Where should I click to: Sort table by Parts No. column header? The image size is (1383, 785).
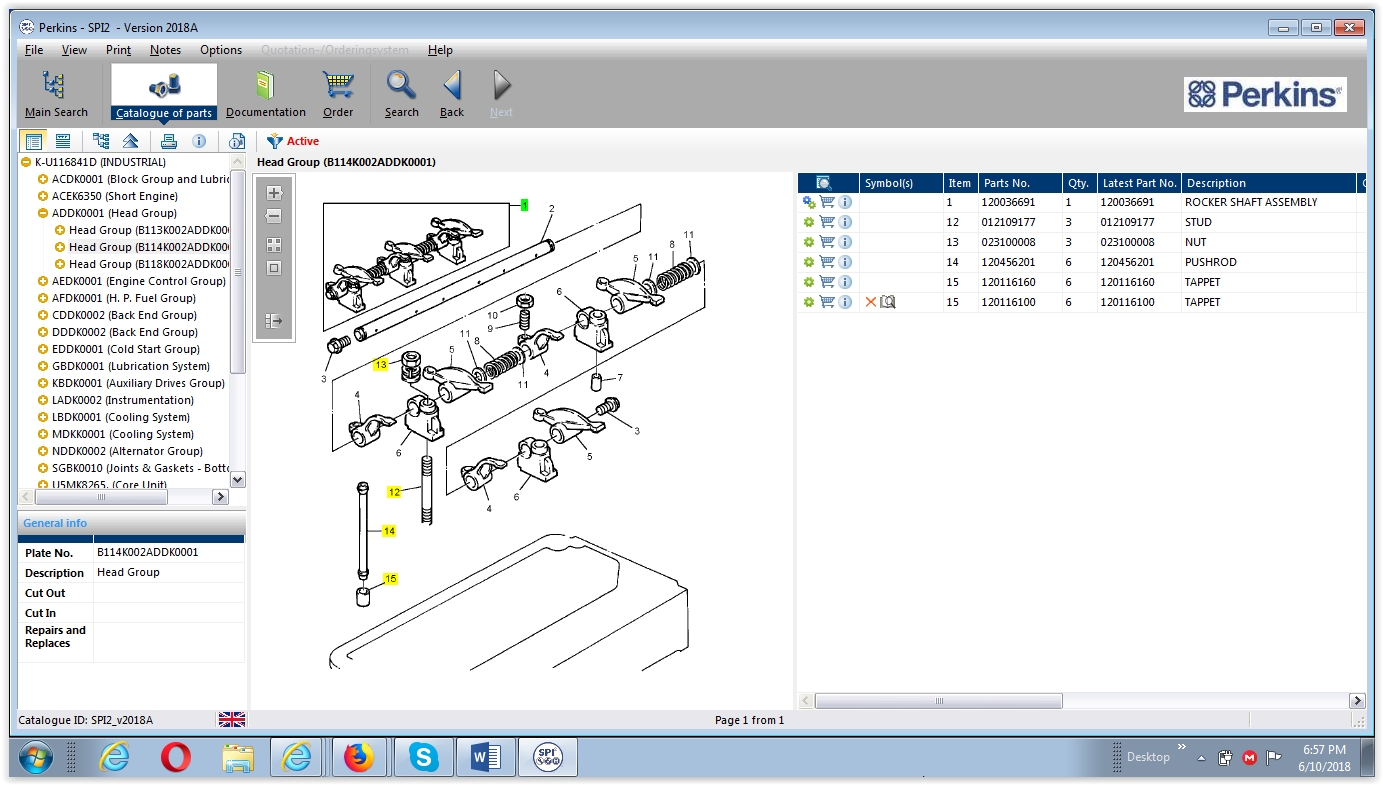1020,183
